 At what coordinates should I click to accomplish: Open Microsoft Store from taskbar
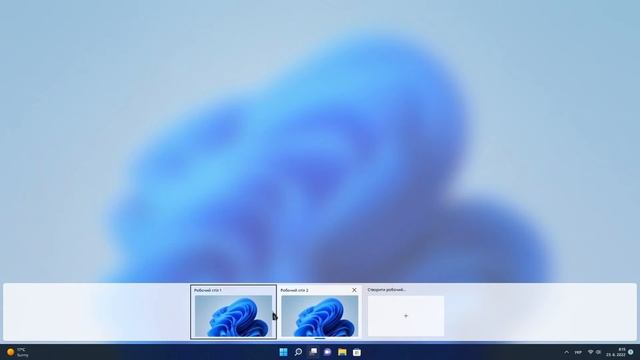tap(357, 352)
